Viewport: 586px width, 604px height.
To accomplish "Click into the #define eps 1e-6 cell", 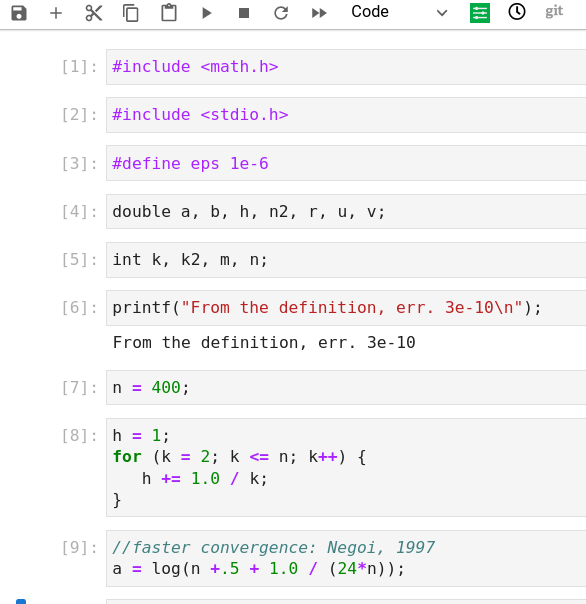I will [x=346, y=163].
